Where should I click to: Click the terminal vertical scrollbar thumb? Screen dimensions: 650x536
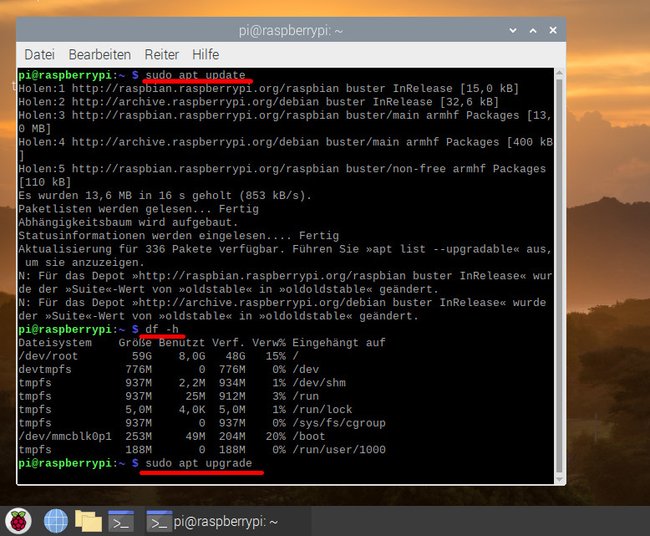tap(559, 276)
